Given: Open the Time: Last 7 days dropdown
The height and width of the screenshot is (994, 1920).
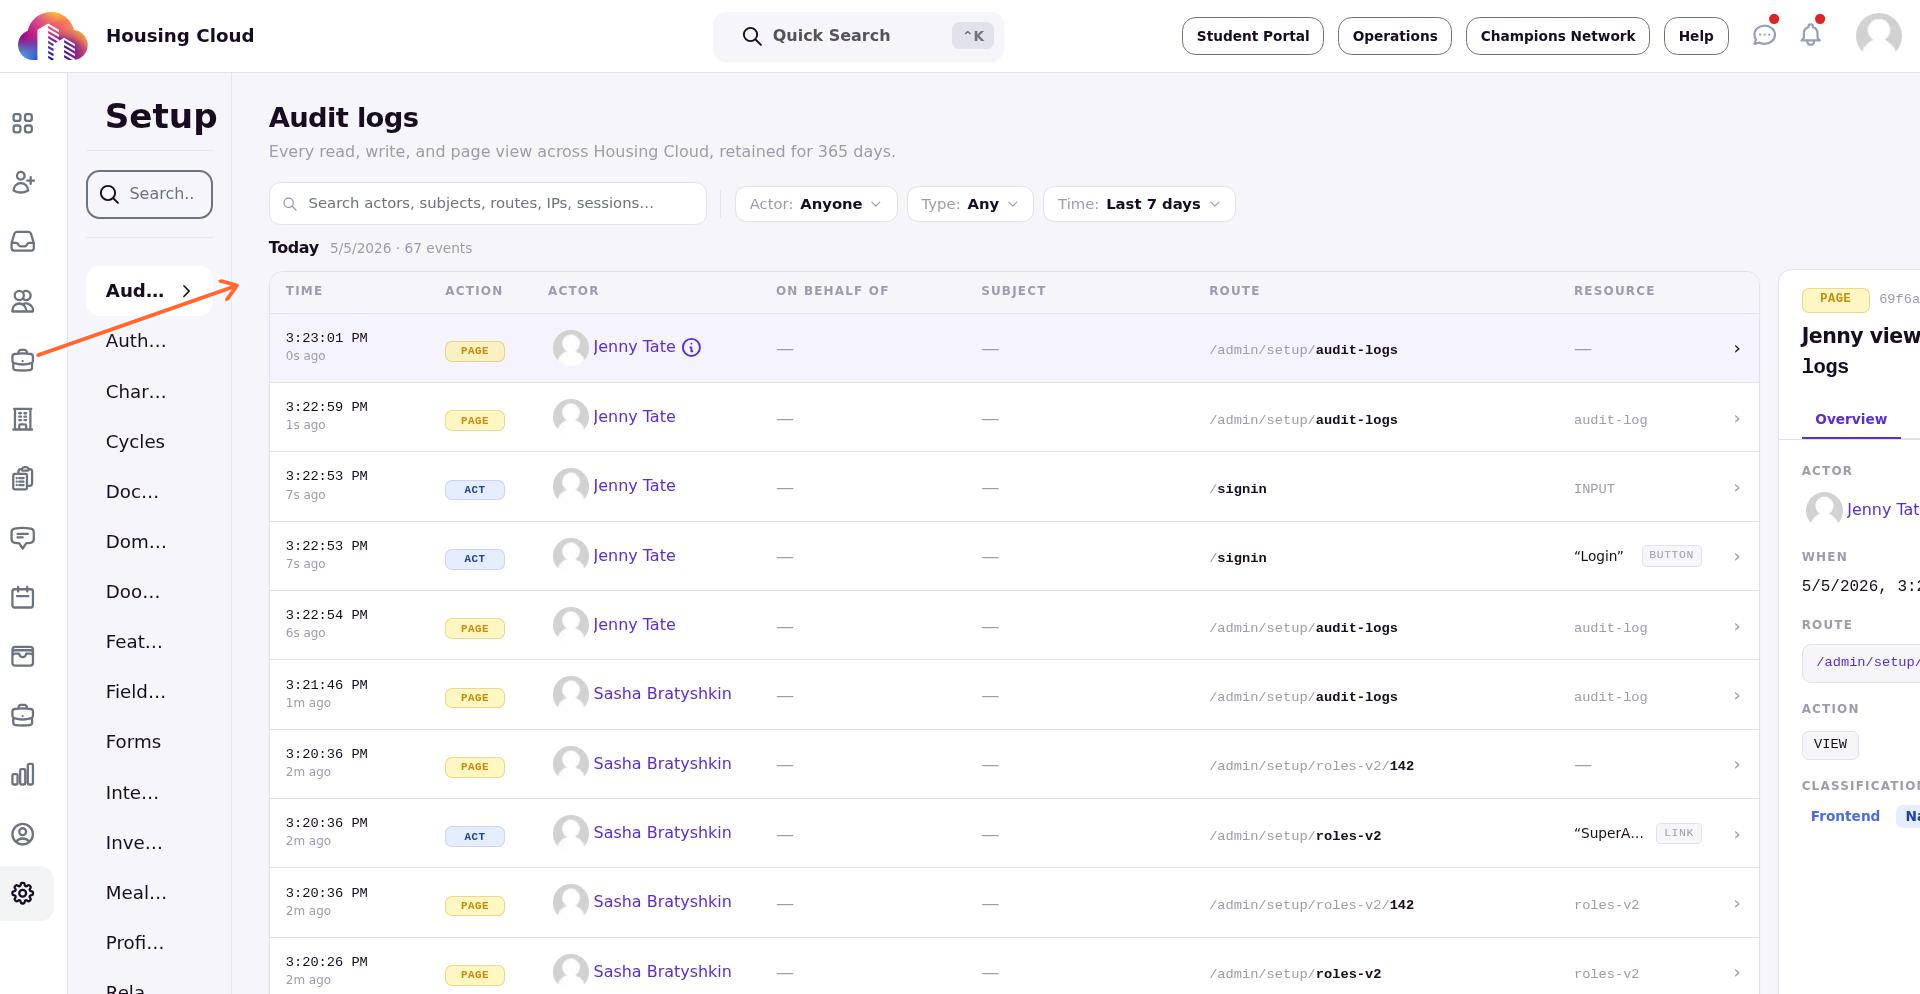Looking at the screenshot, I should [x=1139, y=204].
